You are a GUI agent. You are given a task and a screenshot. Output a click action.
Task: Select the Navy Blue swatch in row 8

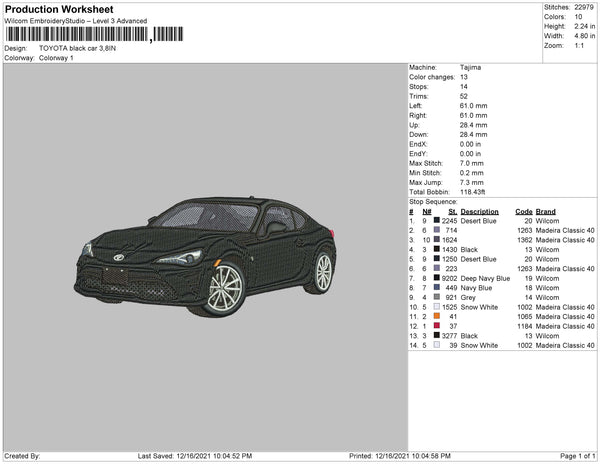click(x=437, y=287)
